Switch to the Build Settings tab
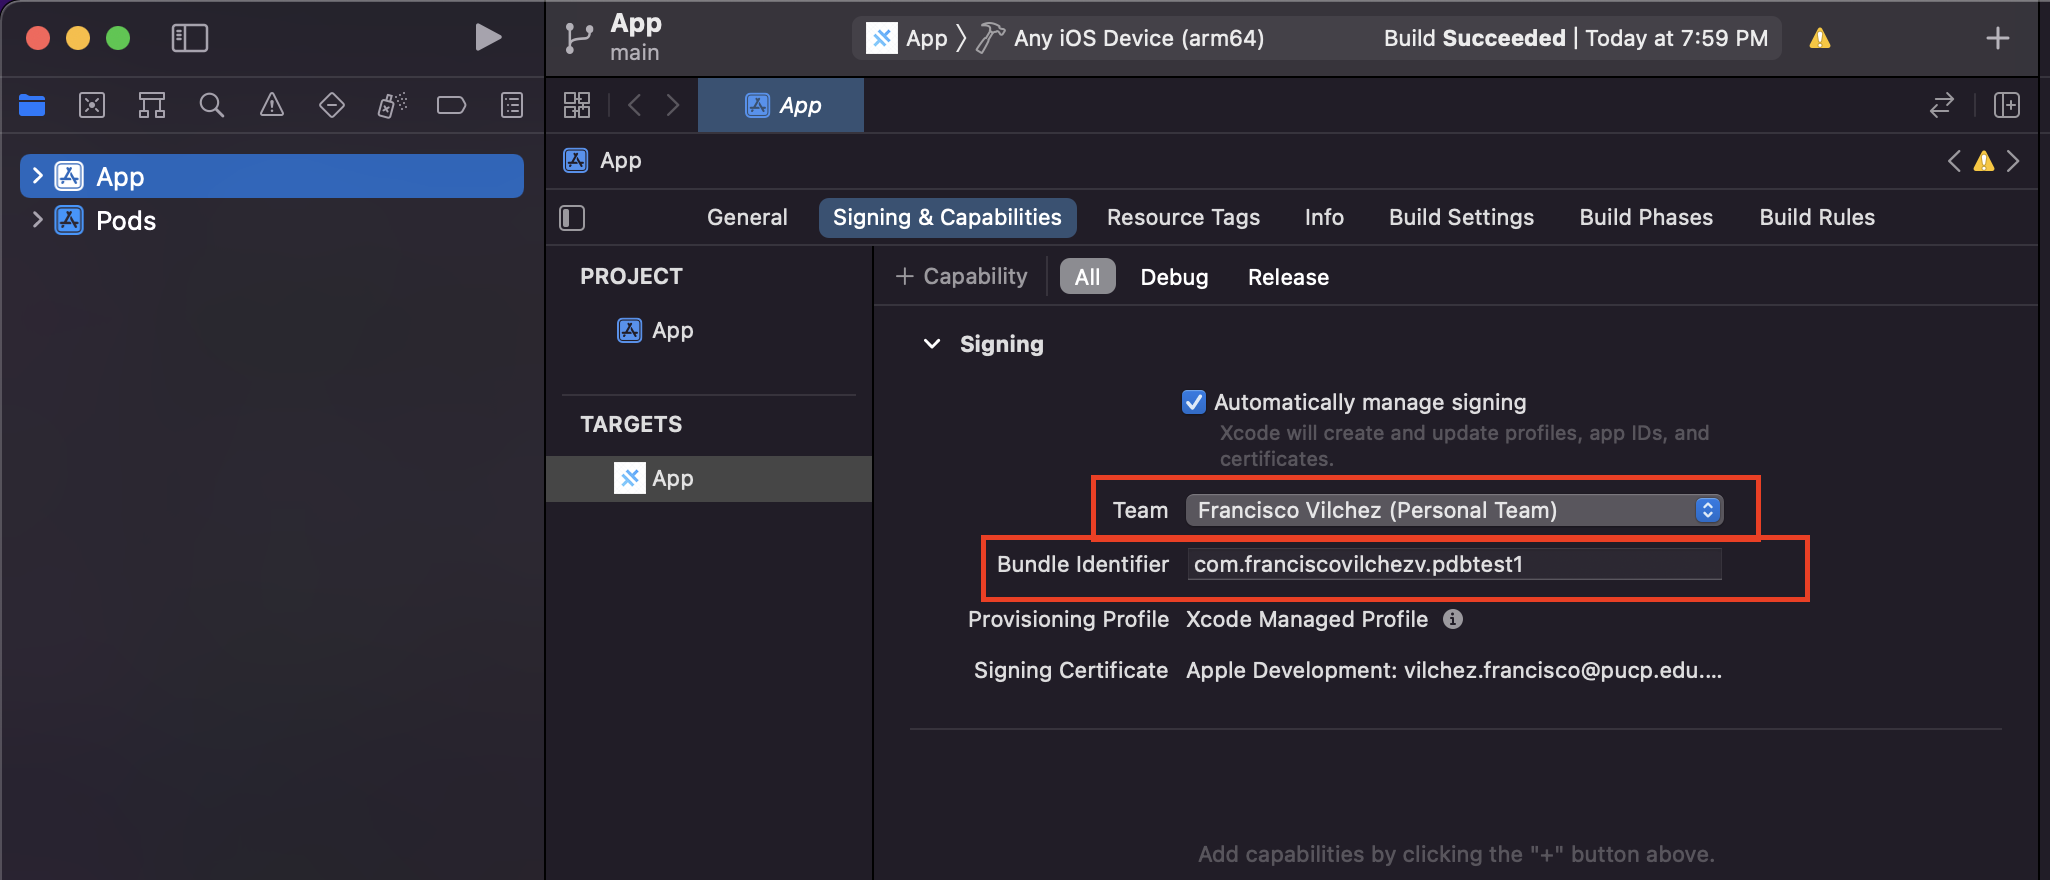The width and height of the screenshot is (2050, 880). pyautogui.click(x=1460, y=218)
